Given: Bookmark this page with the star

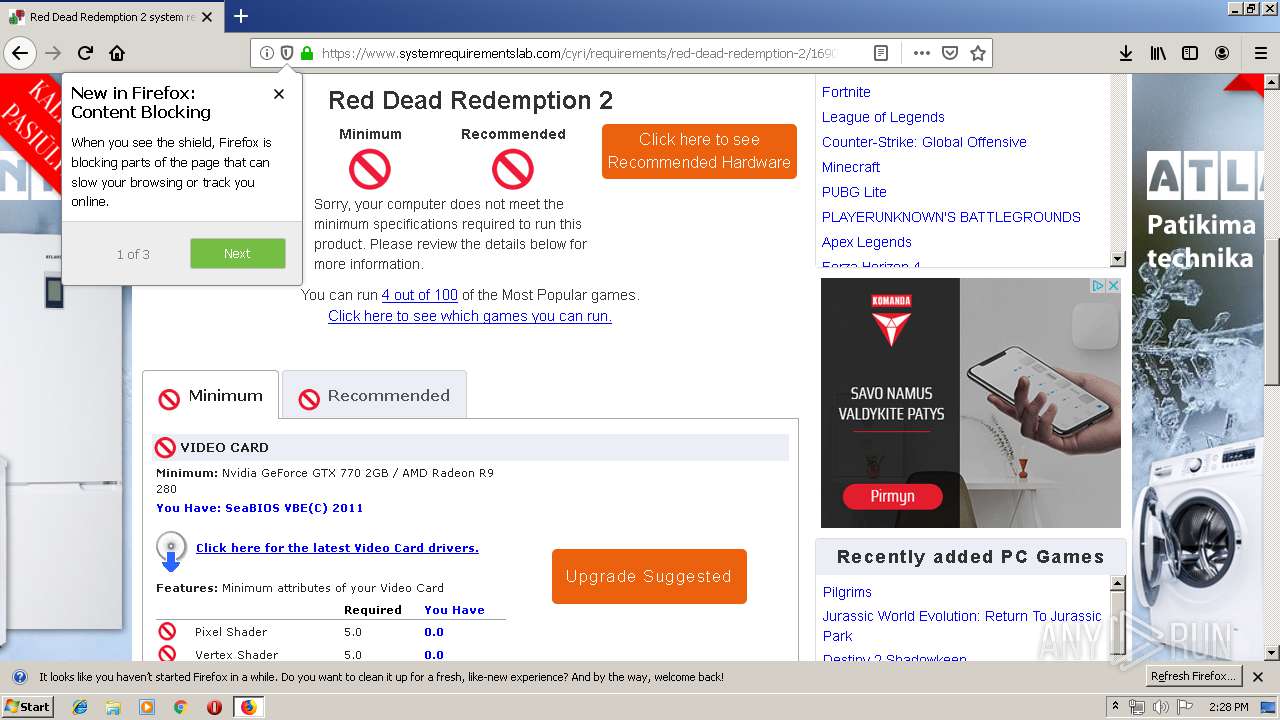Looking at the screenshot, I should (978, 53).
